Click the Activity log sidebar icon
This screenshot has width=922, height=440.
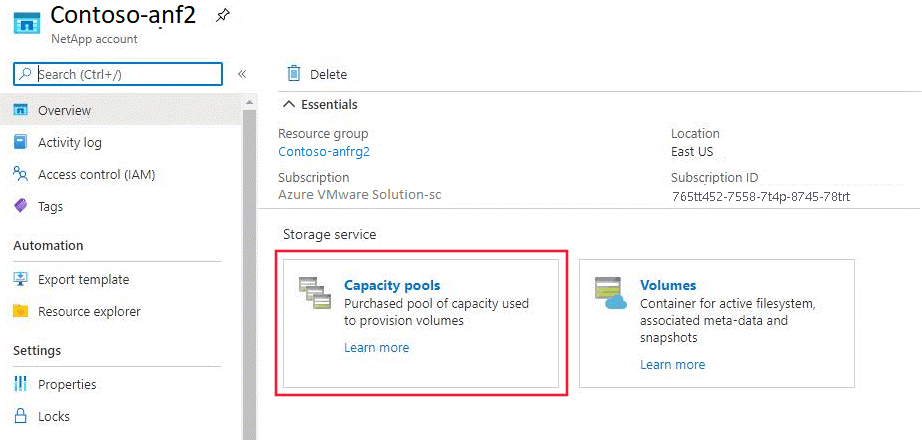click(21, 142)
